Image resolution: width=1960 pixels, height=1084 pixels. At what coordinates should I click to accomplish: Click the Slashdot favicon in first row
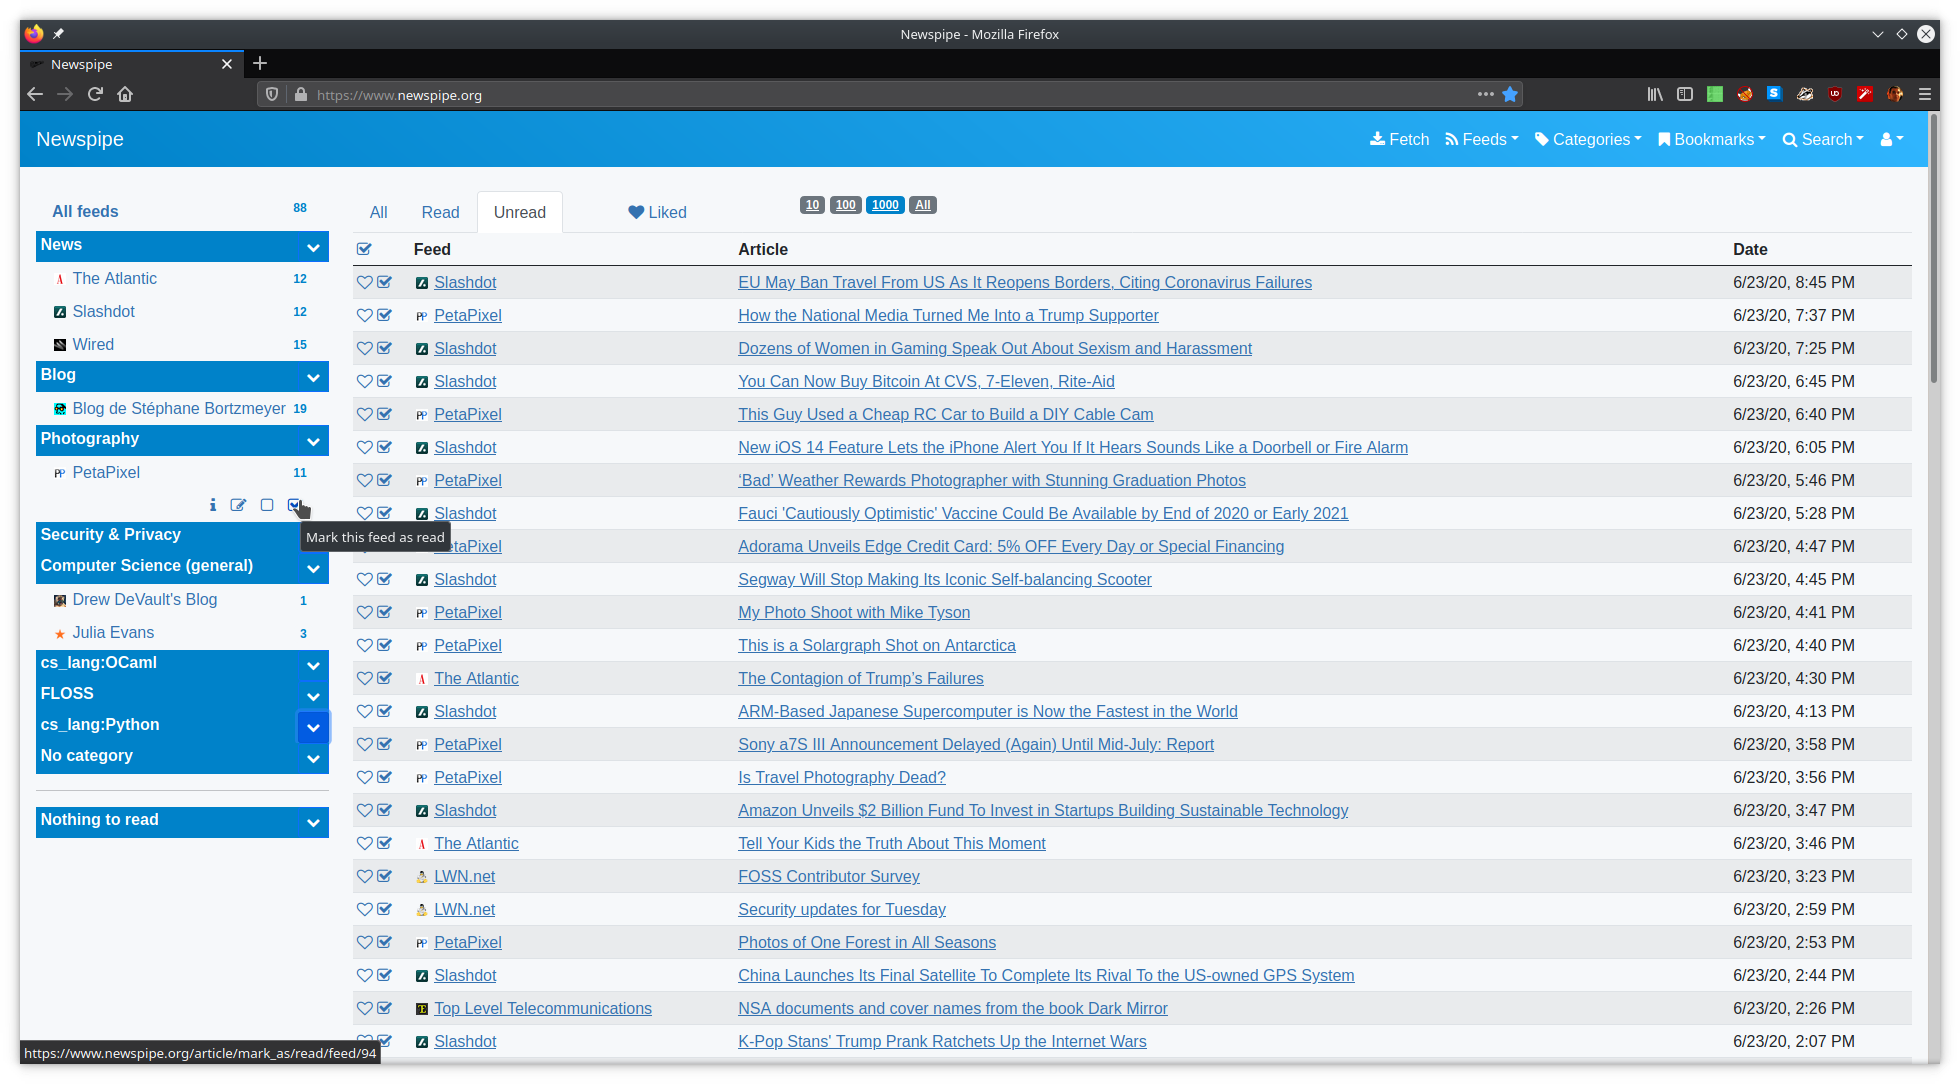pos(421,283)
